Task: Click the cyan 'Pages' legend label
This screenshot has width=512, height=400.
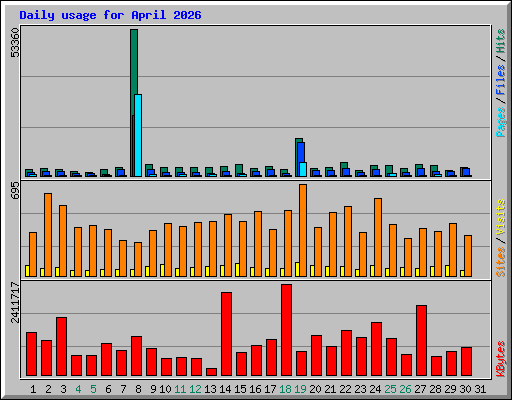Action: tap(500, 122)
